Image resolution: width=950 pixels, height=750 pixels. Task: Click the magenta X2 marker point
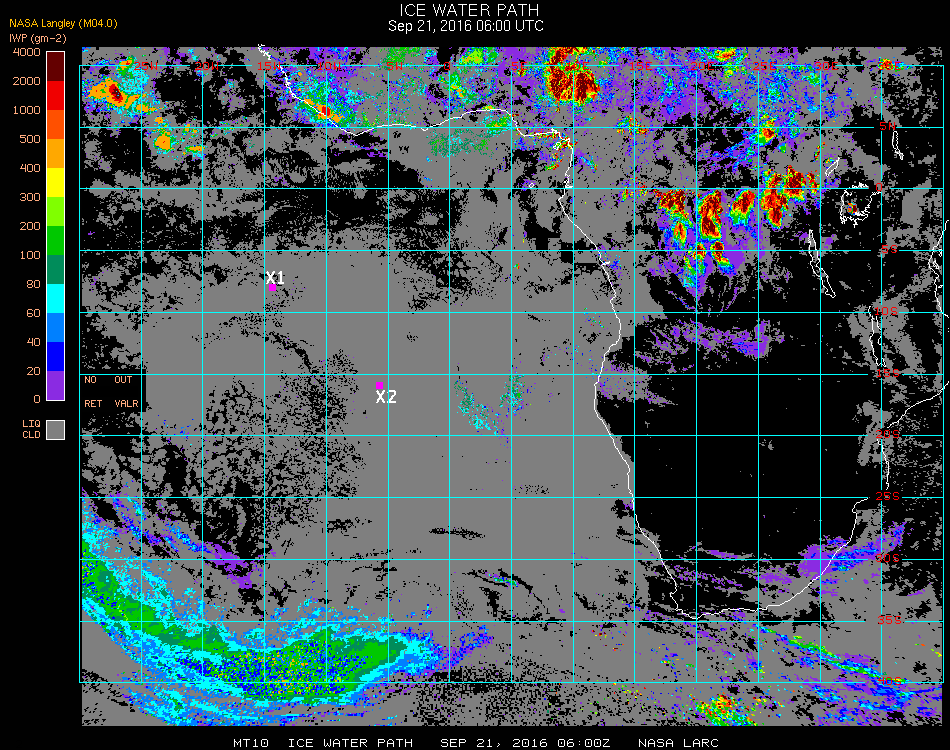tap(379, 385)
